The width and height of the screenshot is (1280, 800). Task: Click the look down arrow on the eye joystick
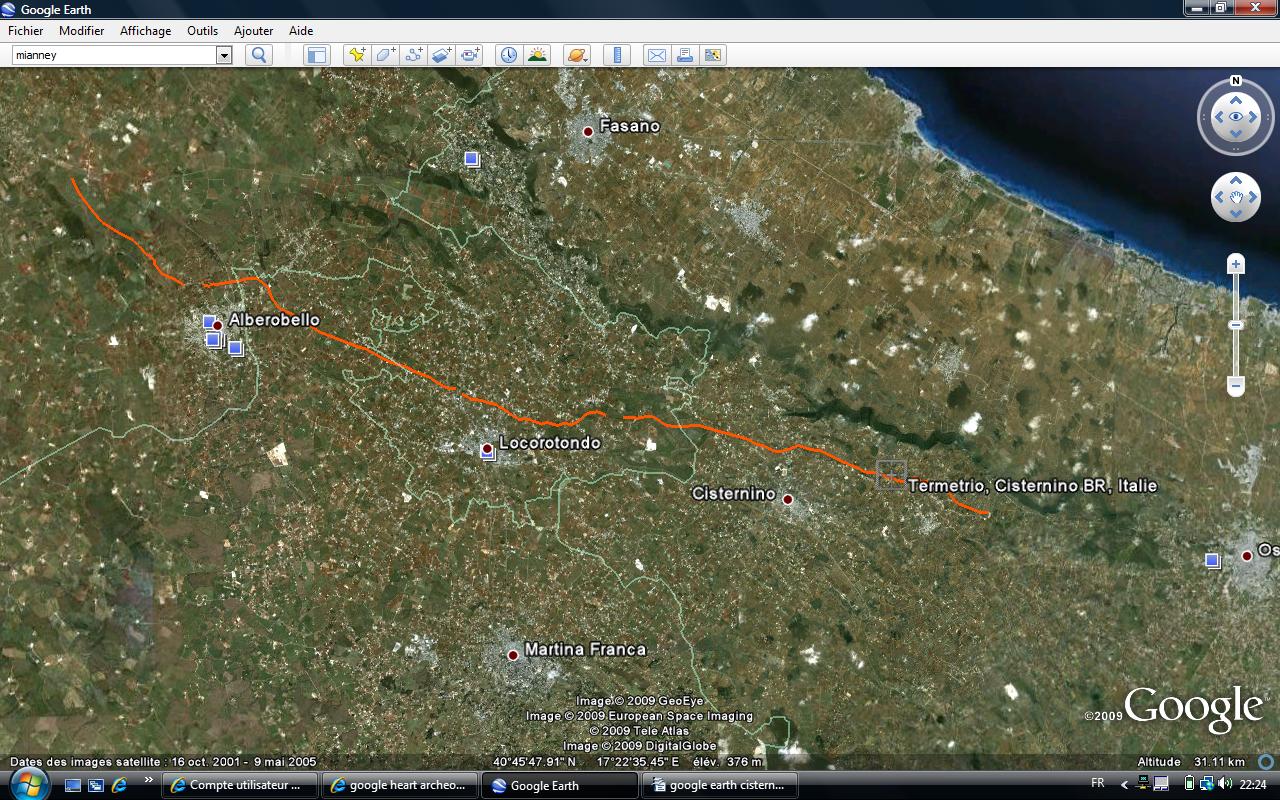pyautogui.click(x=1236, y=135)
